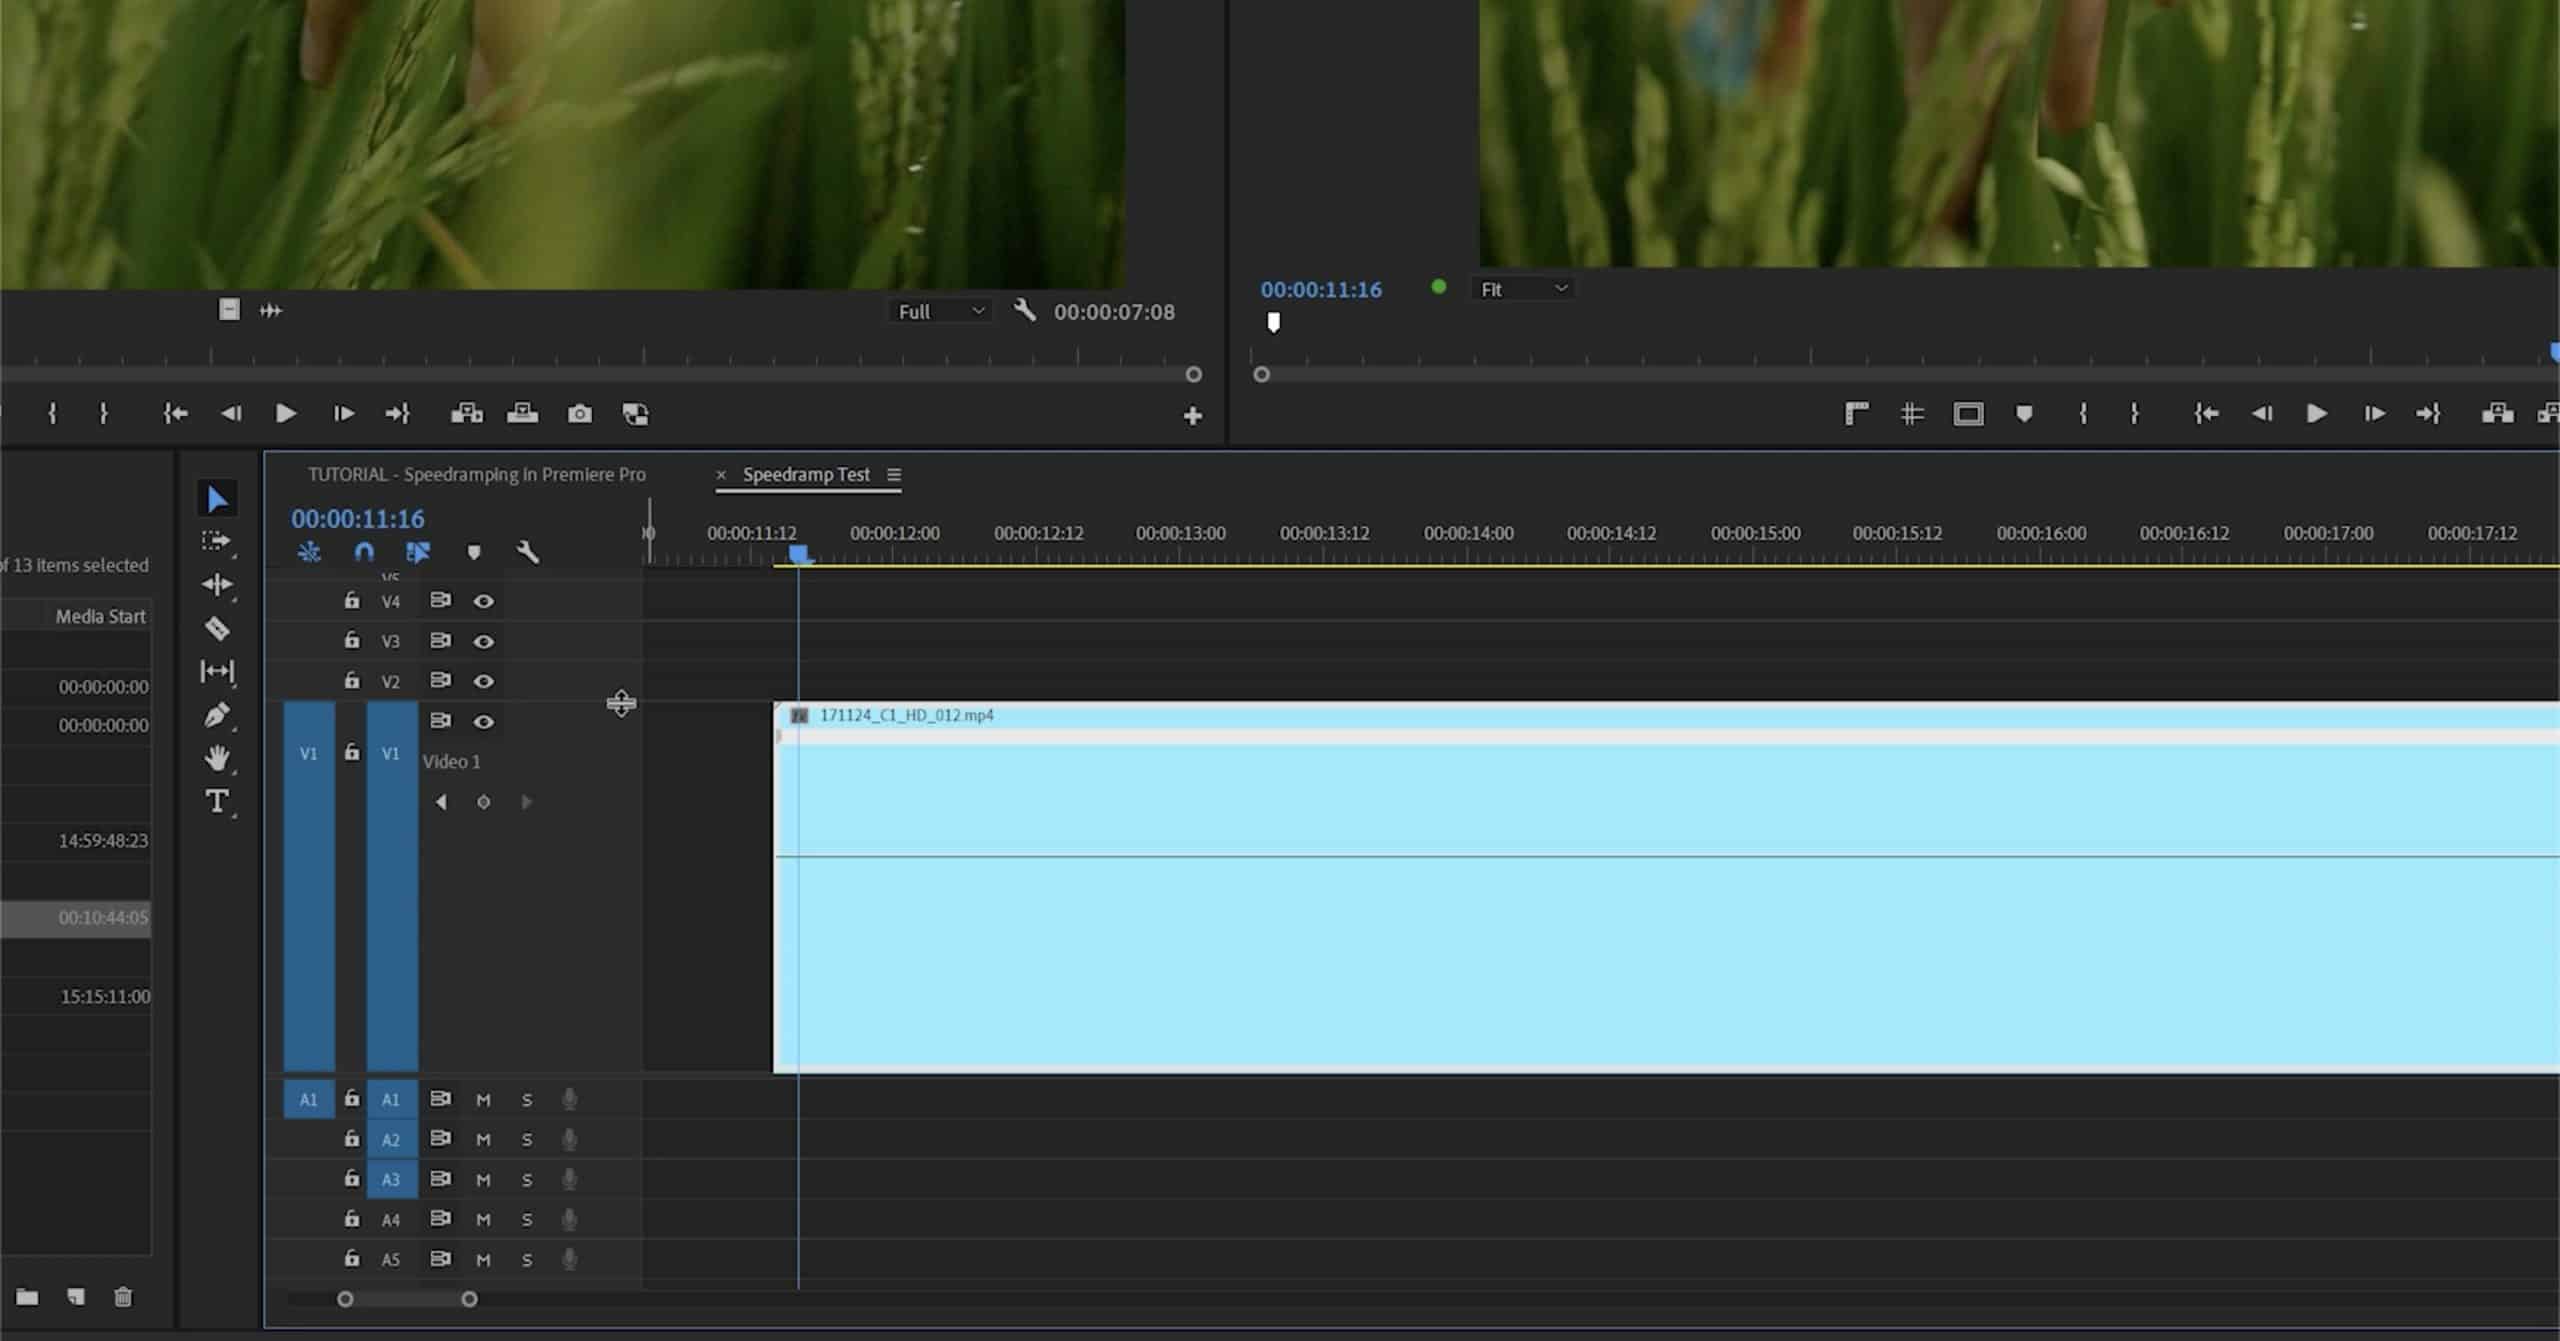The image size is (2560, 1341).
Task: Select the Selection tool arrow
Action: 217,498
